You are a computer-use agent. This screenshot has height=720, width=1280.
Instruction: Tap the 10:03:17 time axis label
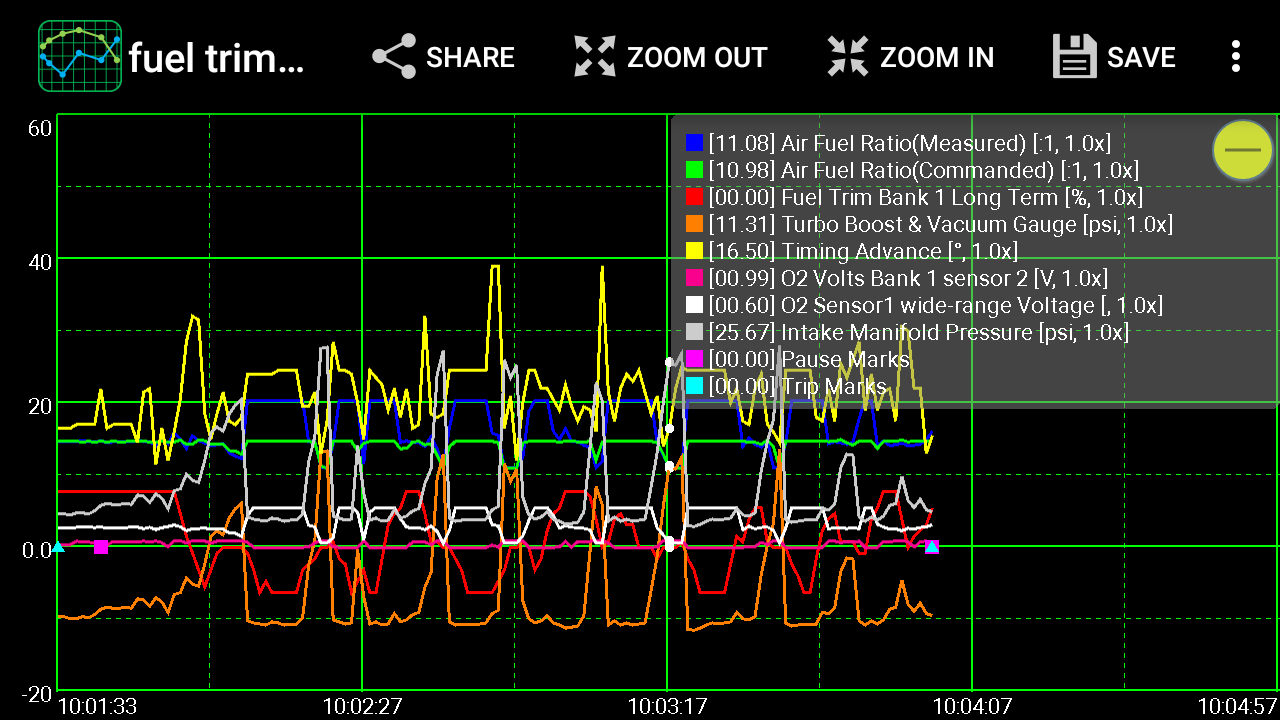(x=667, y=706)
